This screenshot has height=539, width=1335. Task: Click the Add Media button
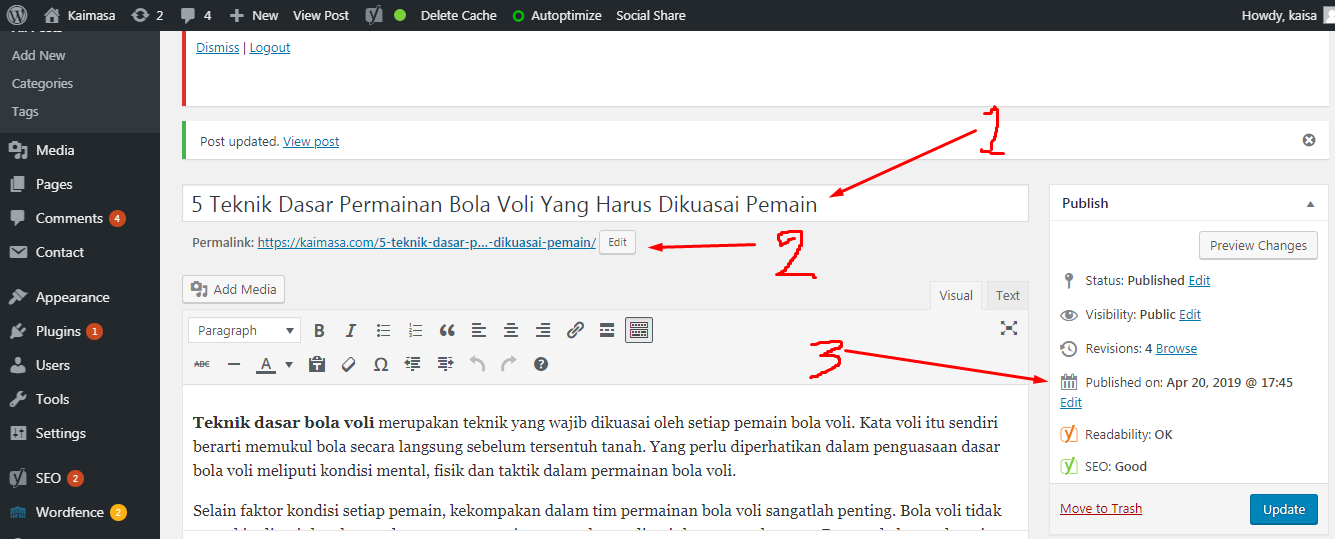(x=234, y=289)
